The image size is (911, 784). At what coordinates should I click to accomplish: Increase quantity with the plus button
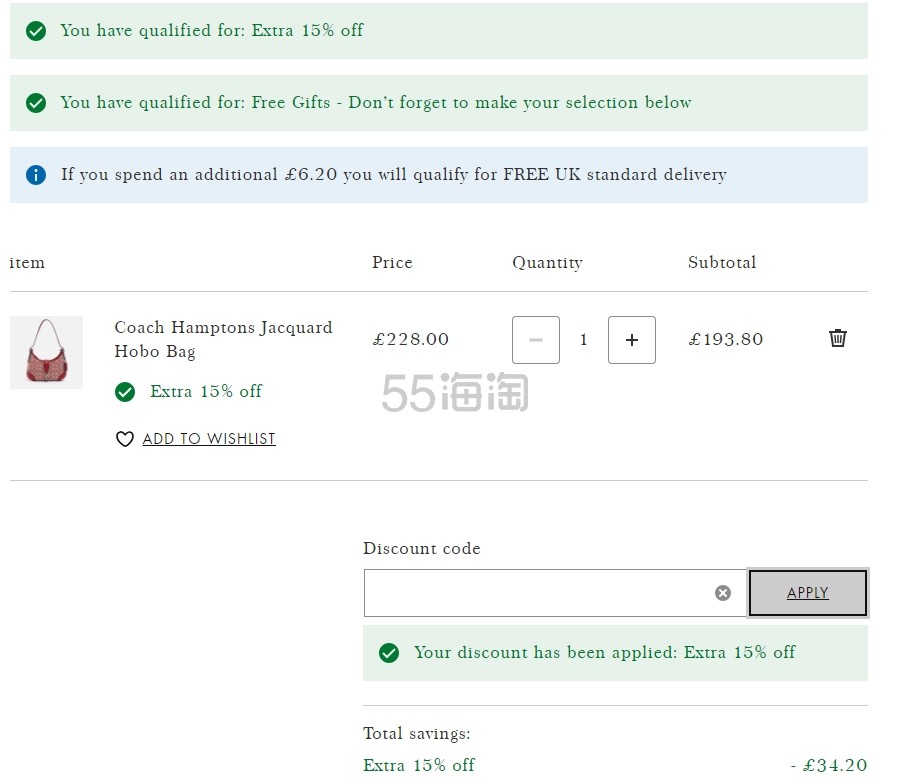(x=632, y=340)
